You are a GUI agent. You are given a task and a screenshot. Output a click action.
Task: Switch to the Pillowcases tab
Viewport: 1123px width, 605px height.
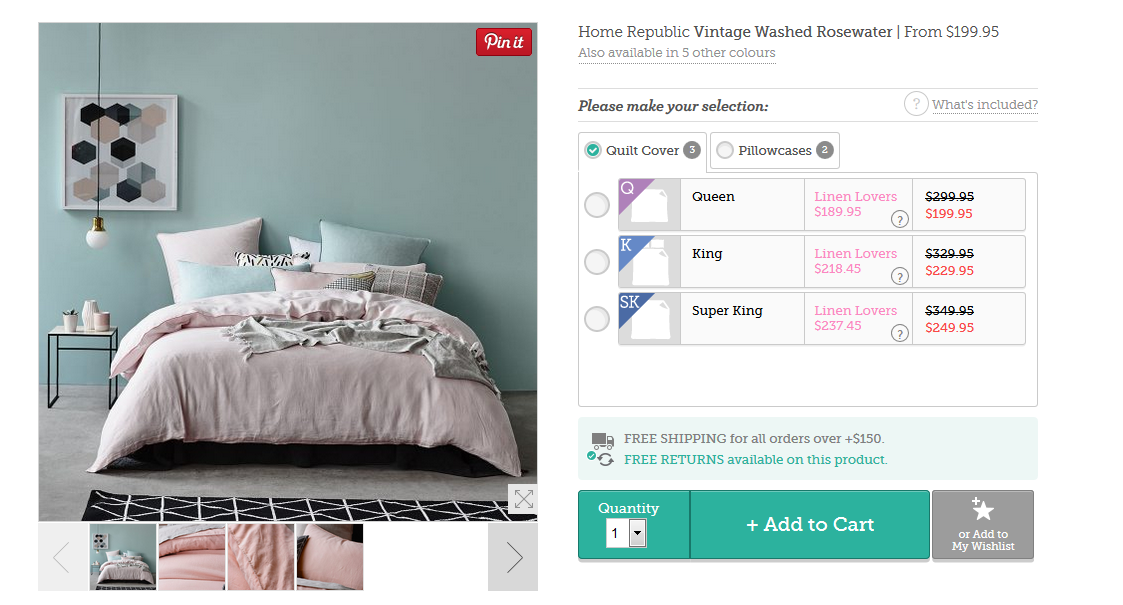click(775, 151)
